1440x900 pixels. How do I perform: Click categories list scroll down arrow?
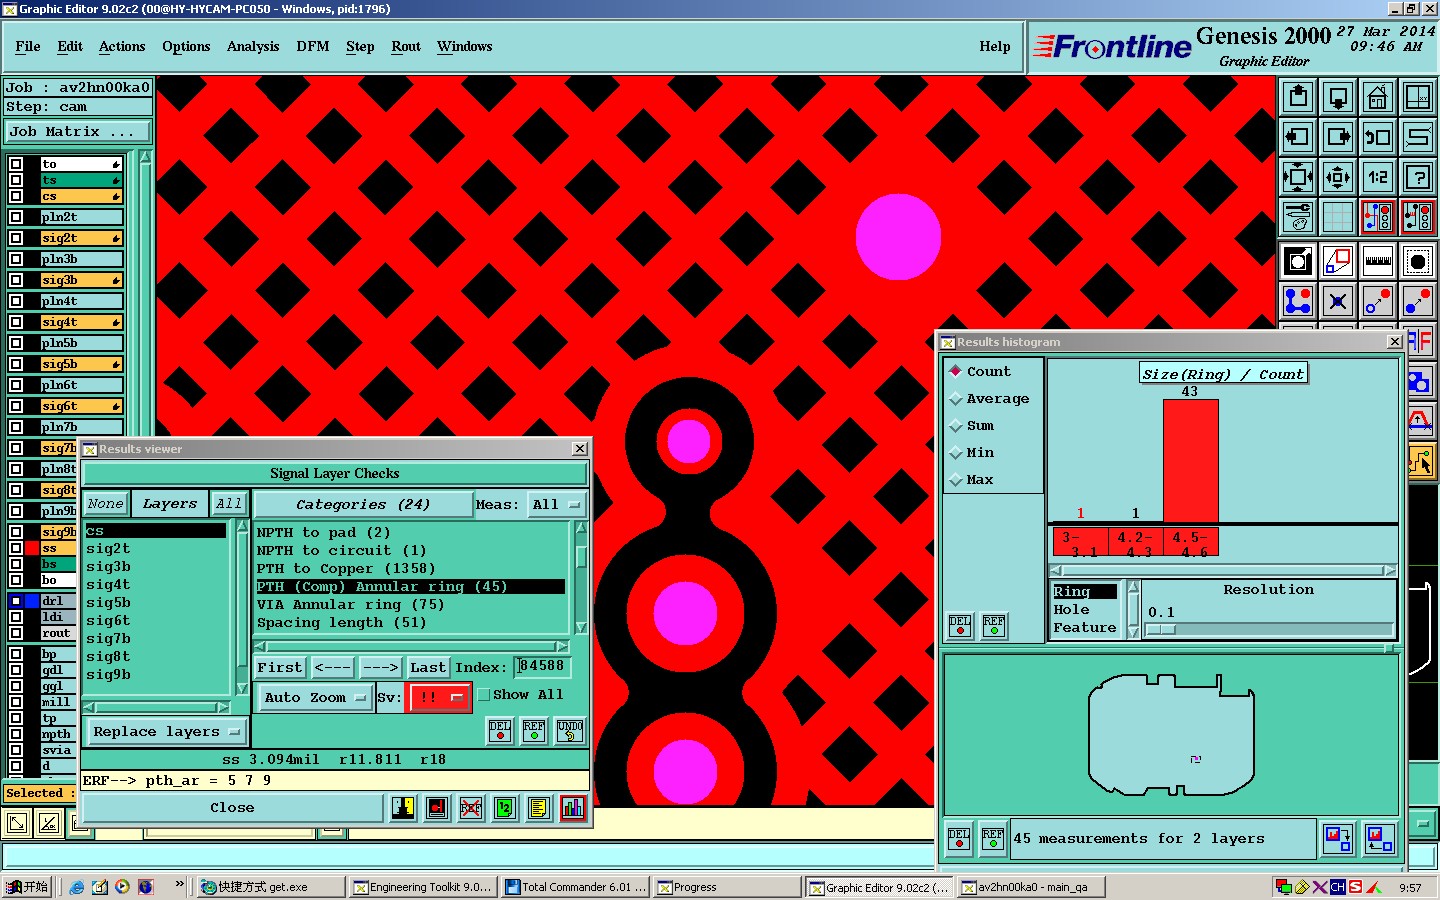click(580, 628)
